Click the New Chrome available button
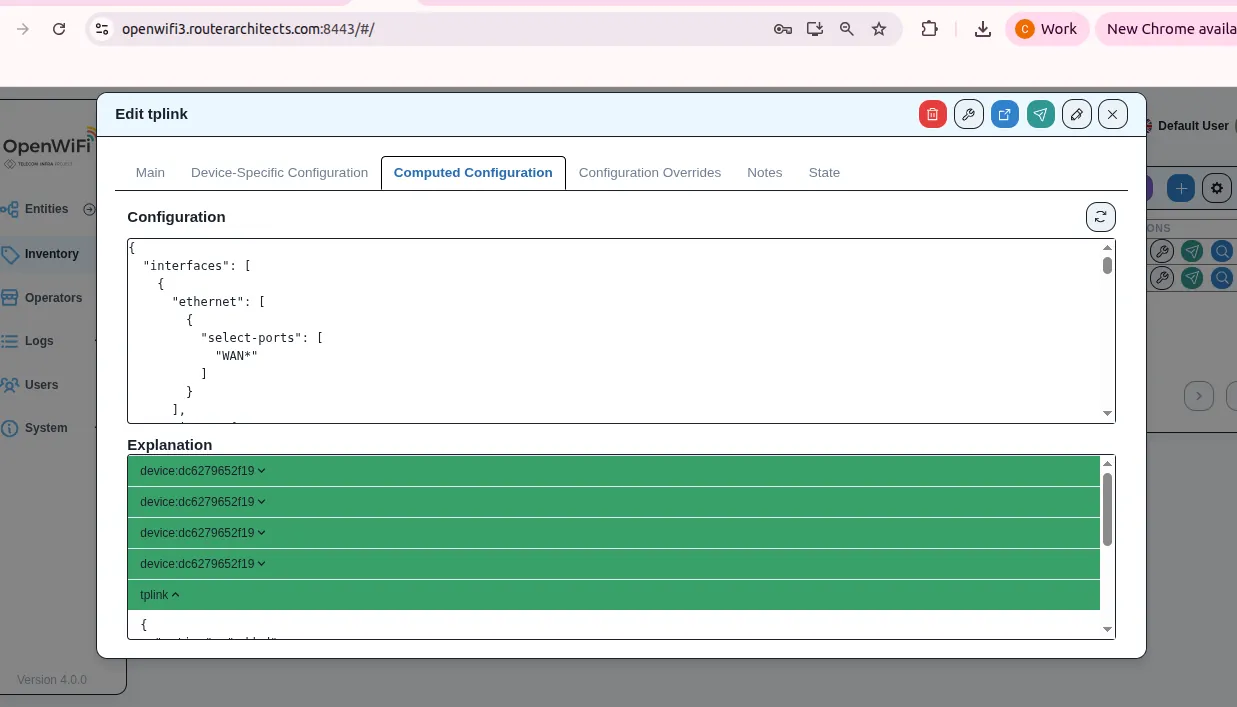The image size is (1237, 707). [1168, 28]
